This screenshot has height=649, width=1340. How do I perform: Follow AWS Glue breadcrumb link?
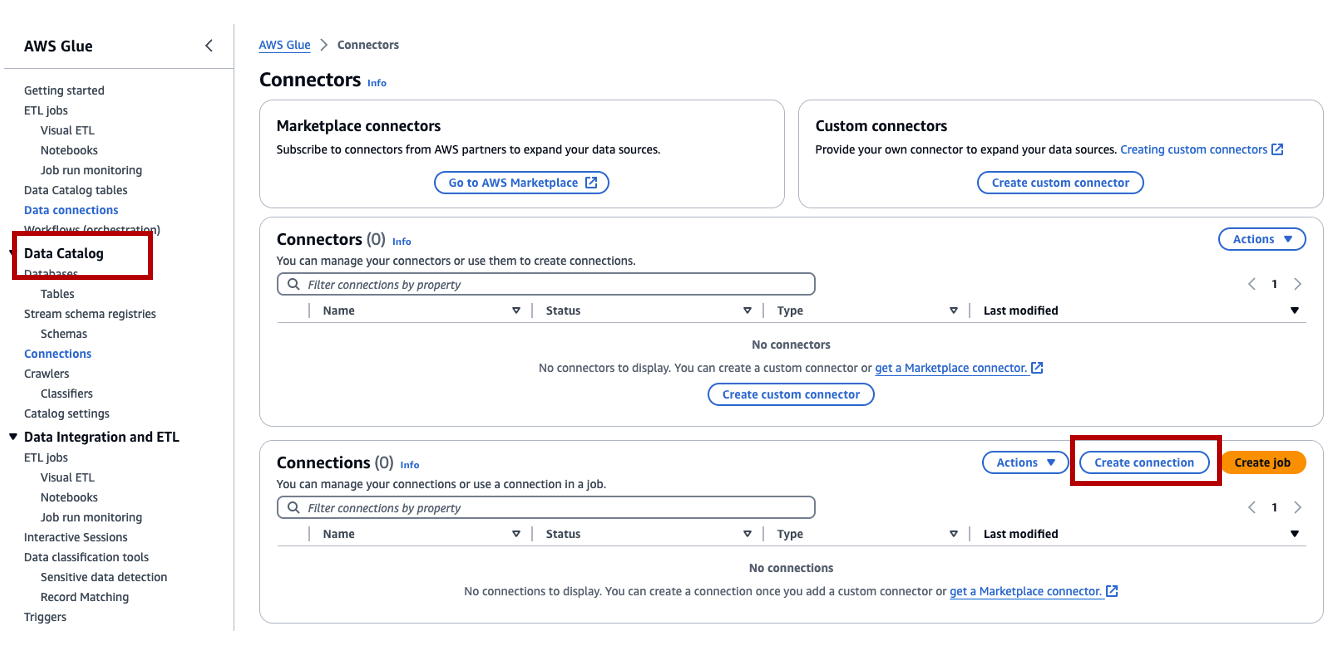pos(284,45)
